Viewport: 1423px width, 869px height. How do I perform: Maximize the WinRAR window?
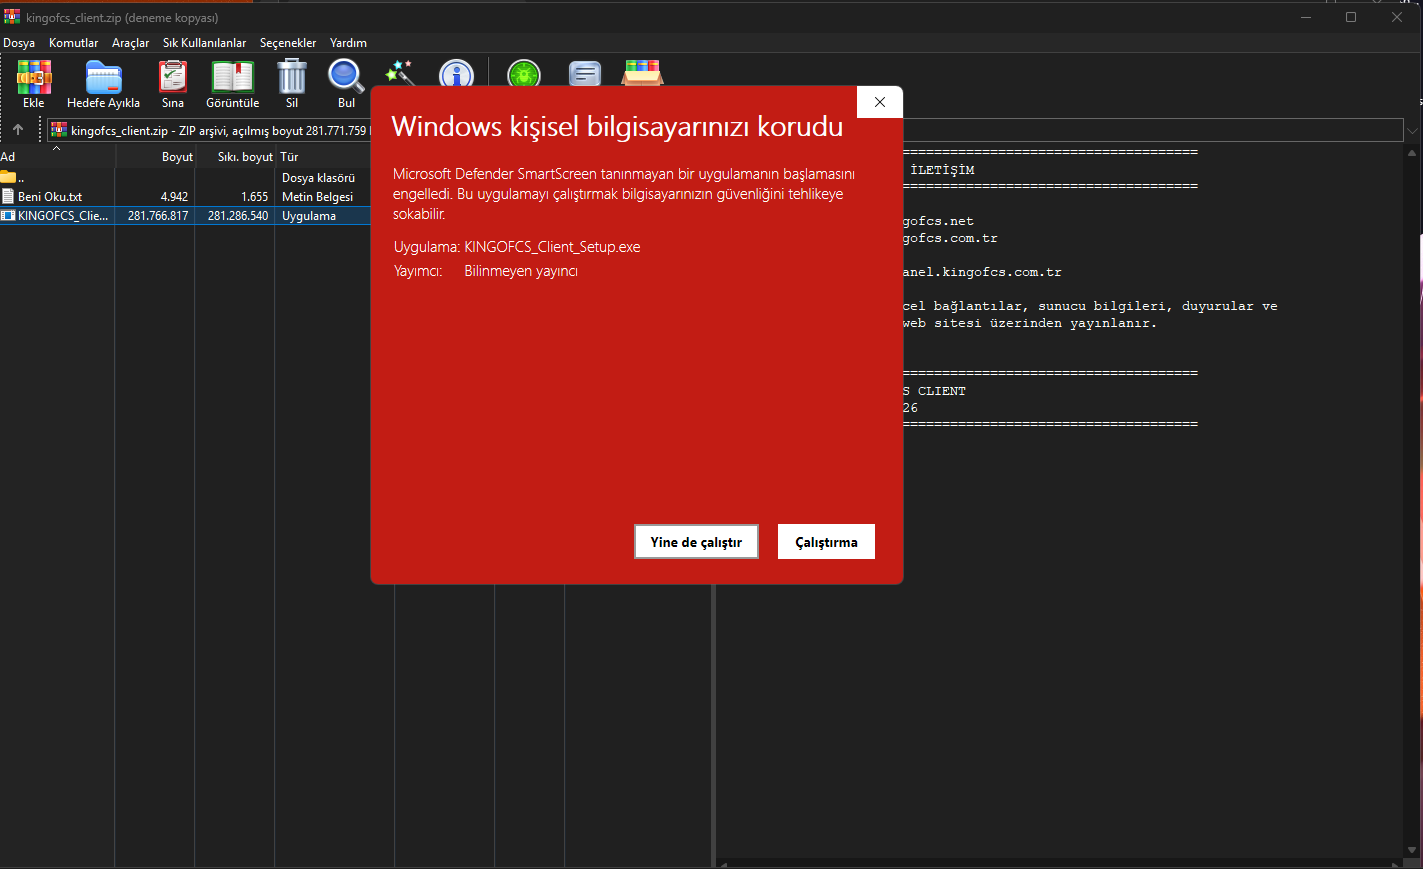coord(1351,17)
